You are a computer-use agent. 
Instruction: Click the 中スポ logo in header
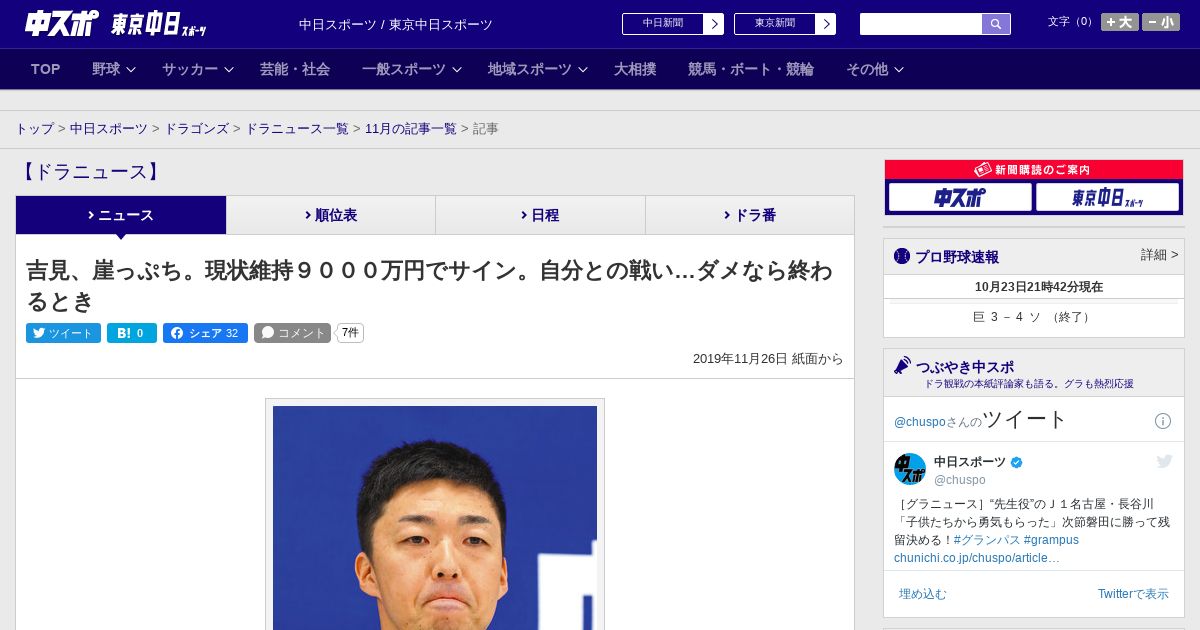(x=60, y=23)
